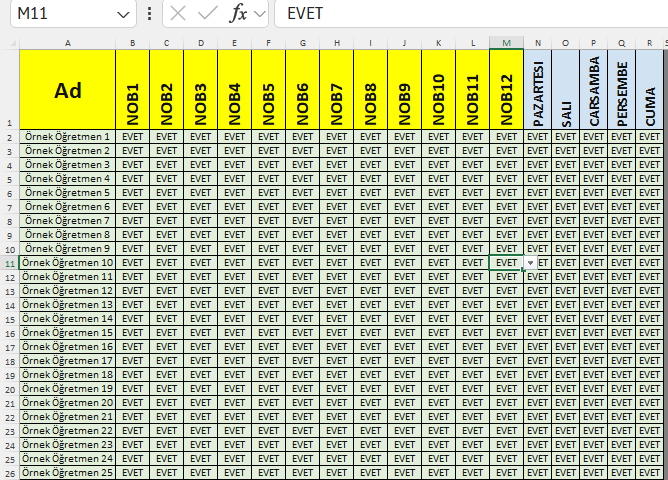668x480 pixels.
Task: Select the cell Örnek Öğretmen 1
Action: (67, 137)
